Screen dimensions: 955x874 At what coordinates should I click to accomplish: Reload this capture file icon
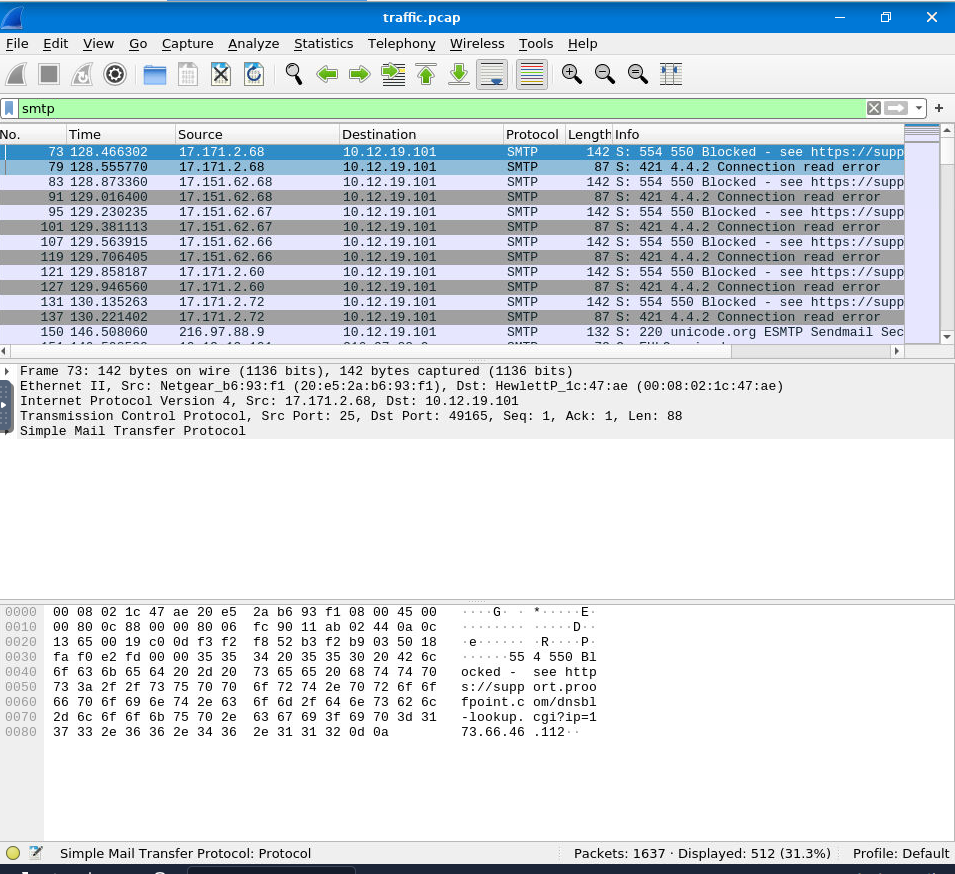[253, 74]
